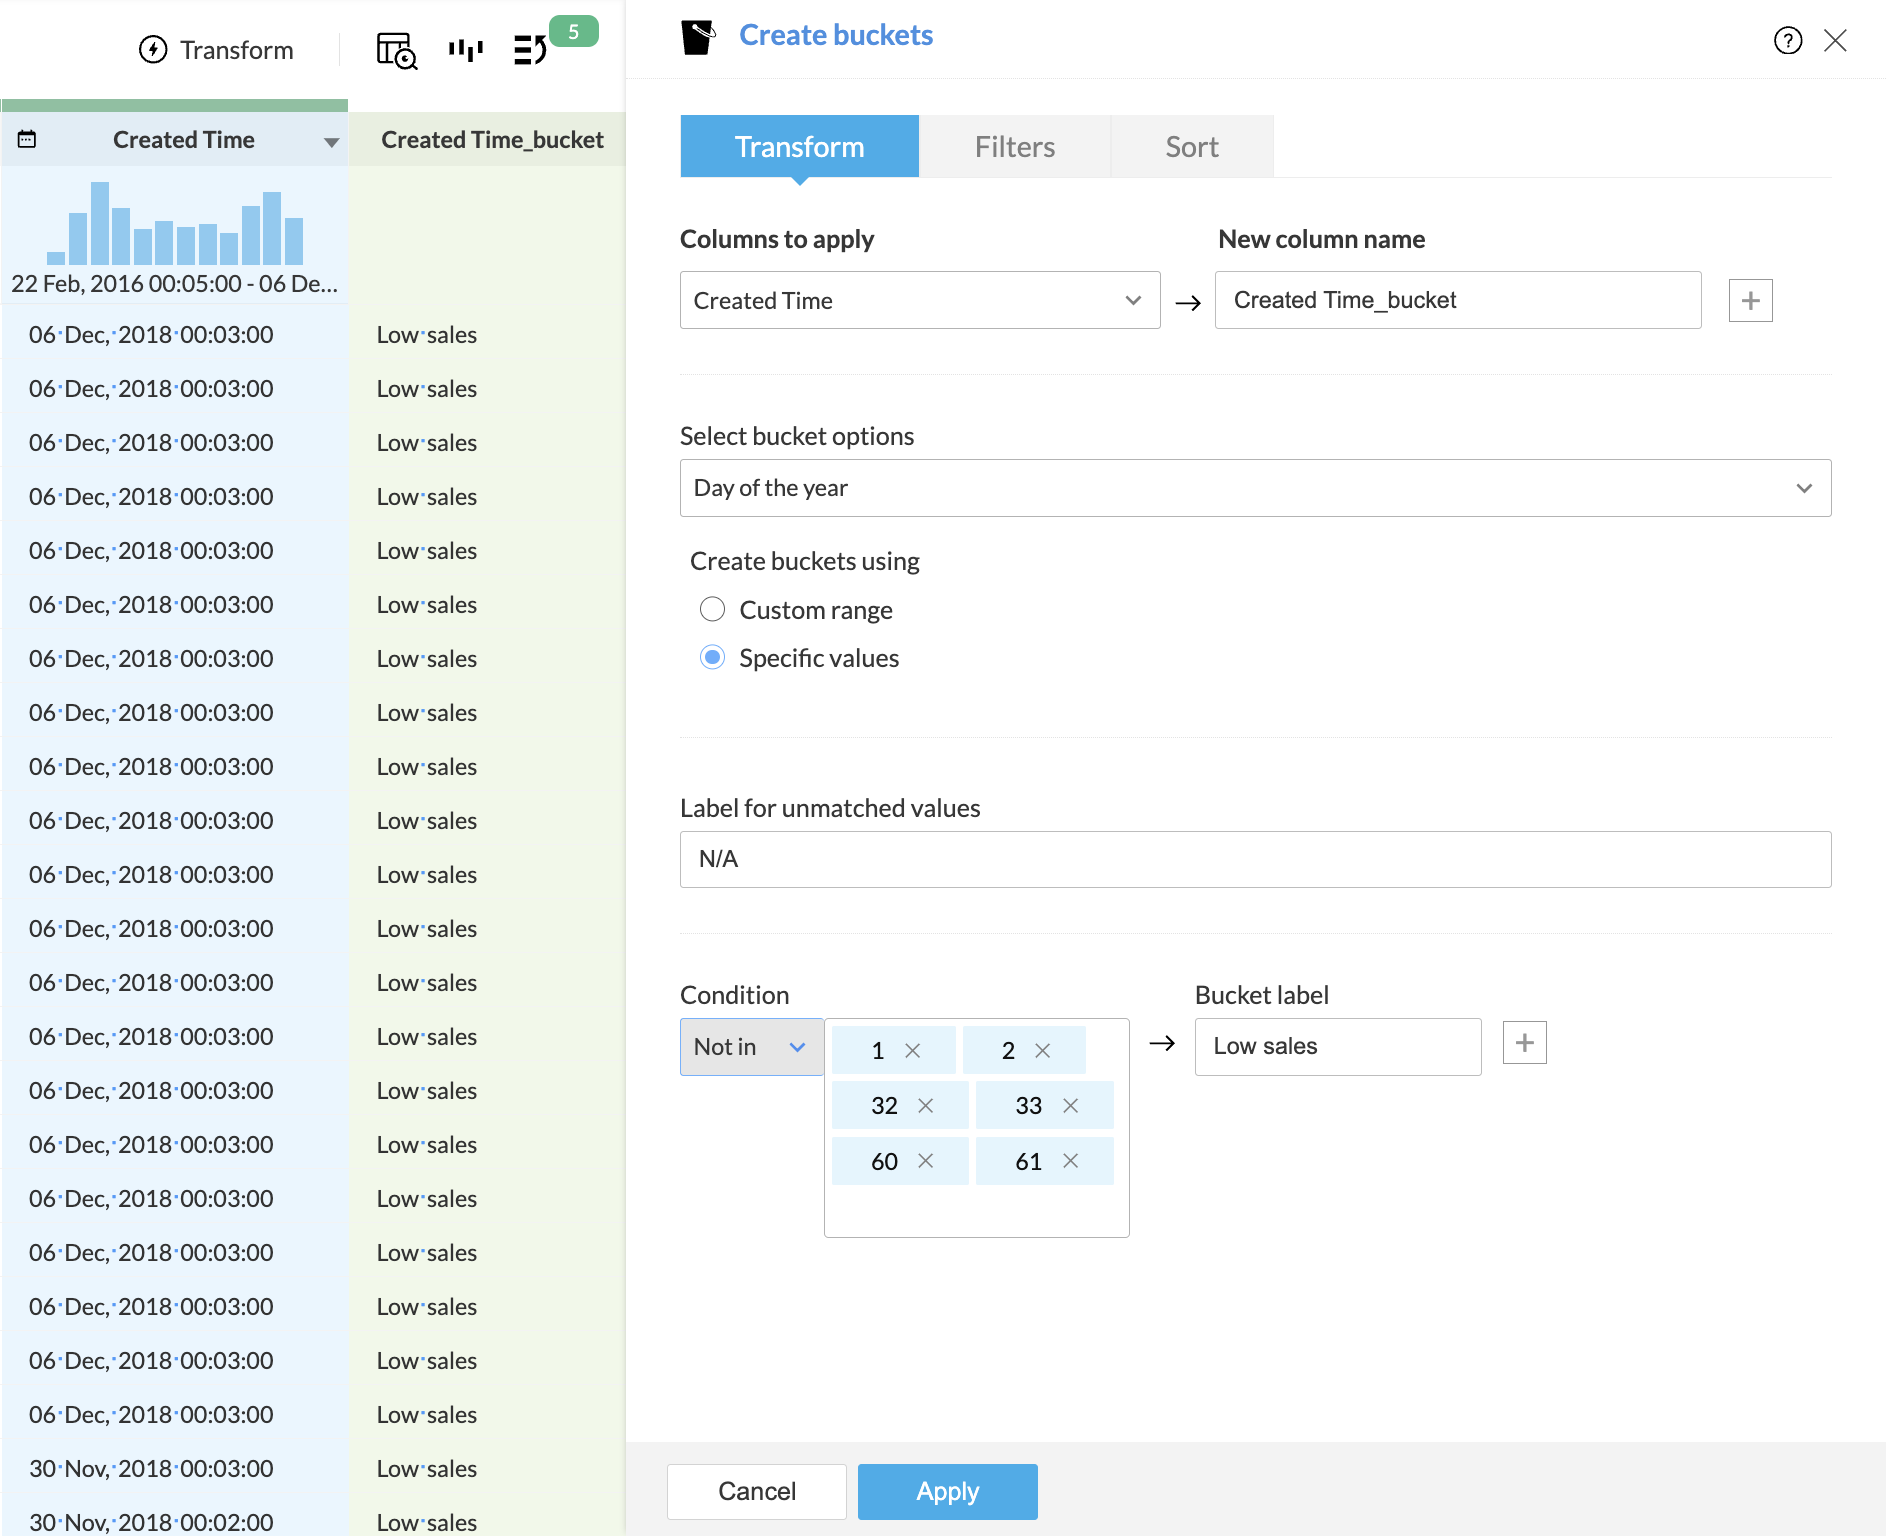The height and width of the screenshot is (1536, 1886).
Task: Close the Create buckets panel
Action: [1835, 40]
